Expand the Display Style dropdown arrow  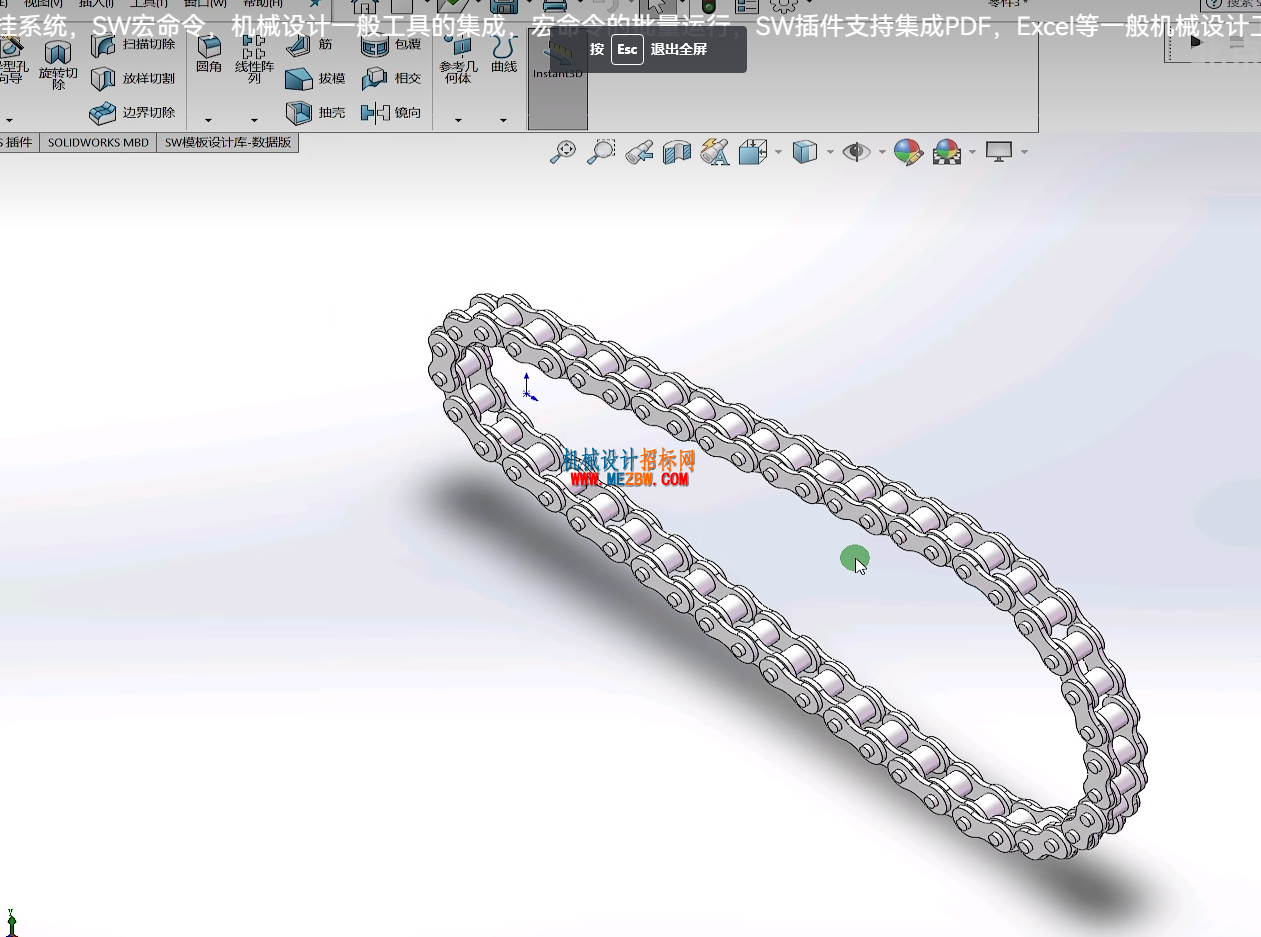click(830, 152)
